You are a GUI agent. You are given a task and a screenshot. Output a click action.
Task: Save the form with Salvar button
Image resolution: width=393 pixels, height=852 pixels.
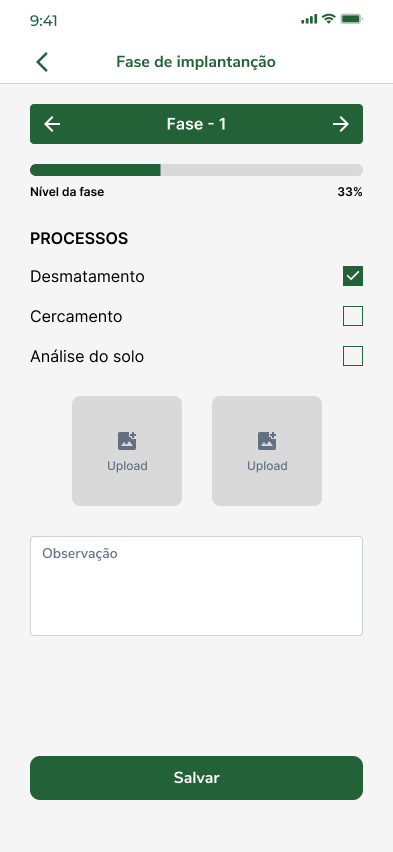pyautogui.click(x=196, y=778)
